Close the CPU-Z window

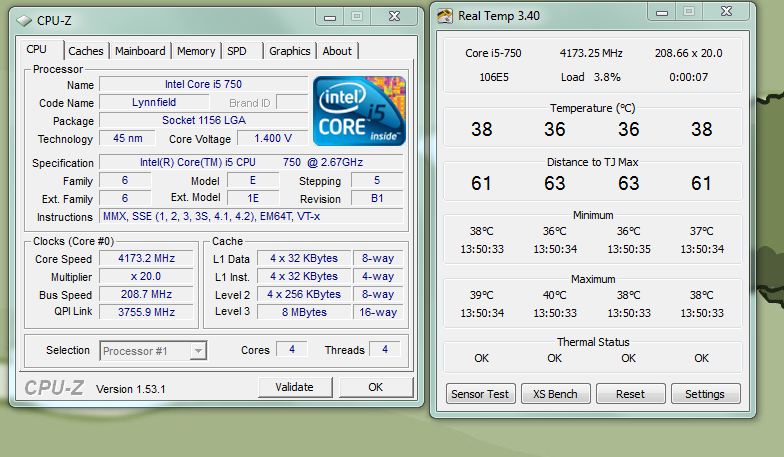pyautogui.click(x=394, y=16)
